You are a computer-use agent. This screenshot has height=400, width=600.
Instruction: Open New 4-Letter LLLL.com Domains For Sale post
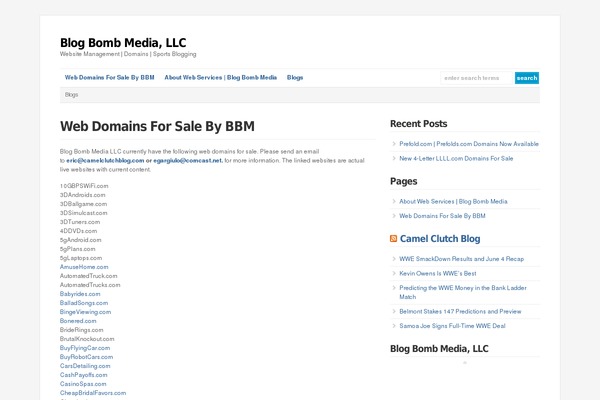coord(456,158)
